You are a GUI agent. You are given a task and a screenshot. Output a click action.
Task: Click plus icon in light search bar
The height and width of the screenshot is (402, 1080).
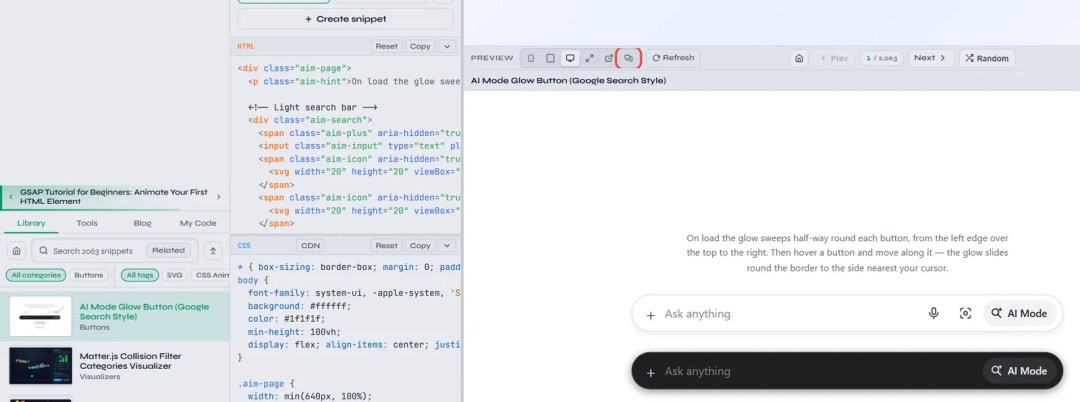(650, 315)
